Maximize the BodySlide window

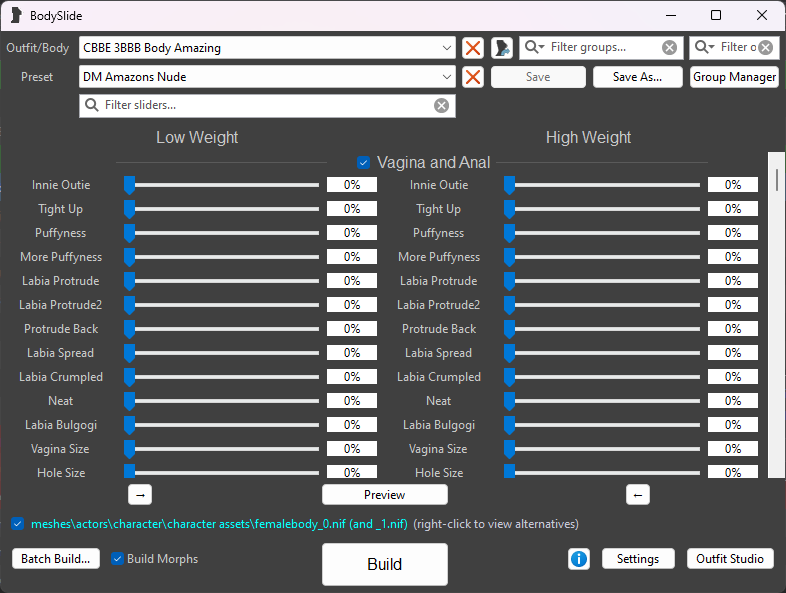pyautogui.click(x=716, y=16)
